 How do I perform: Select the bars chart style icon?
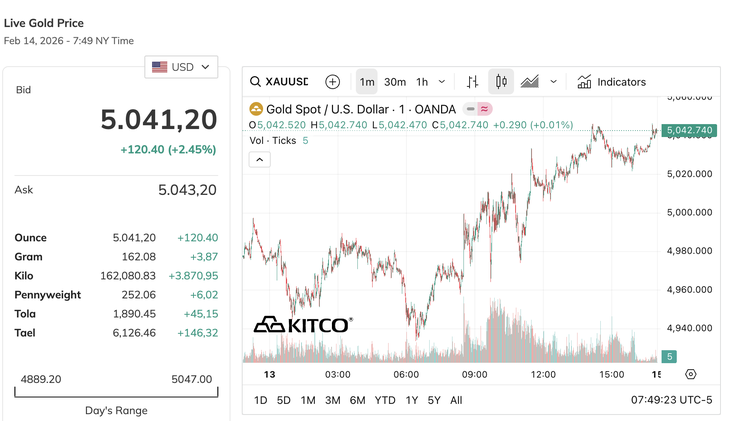pyautogui.click(x=473, y=82)
